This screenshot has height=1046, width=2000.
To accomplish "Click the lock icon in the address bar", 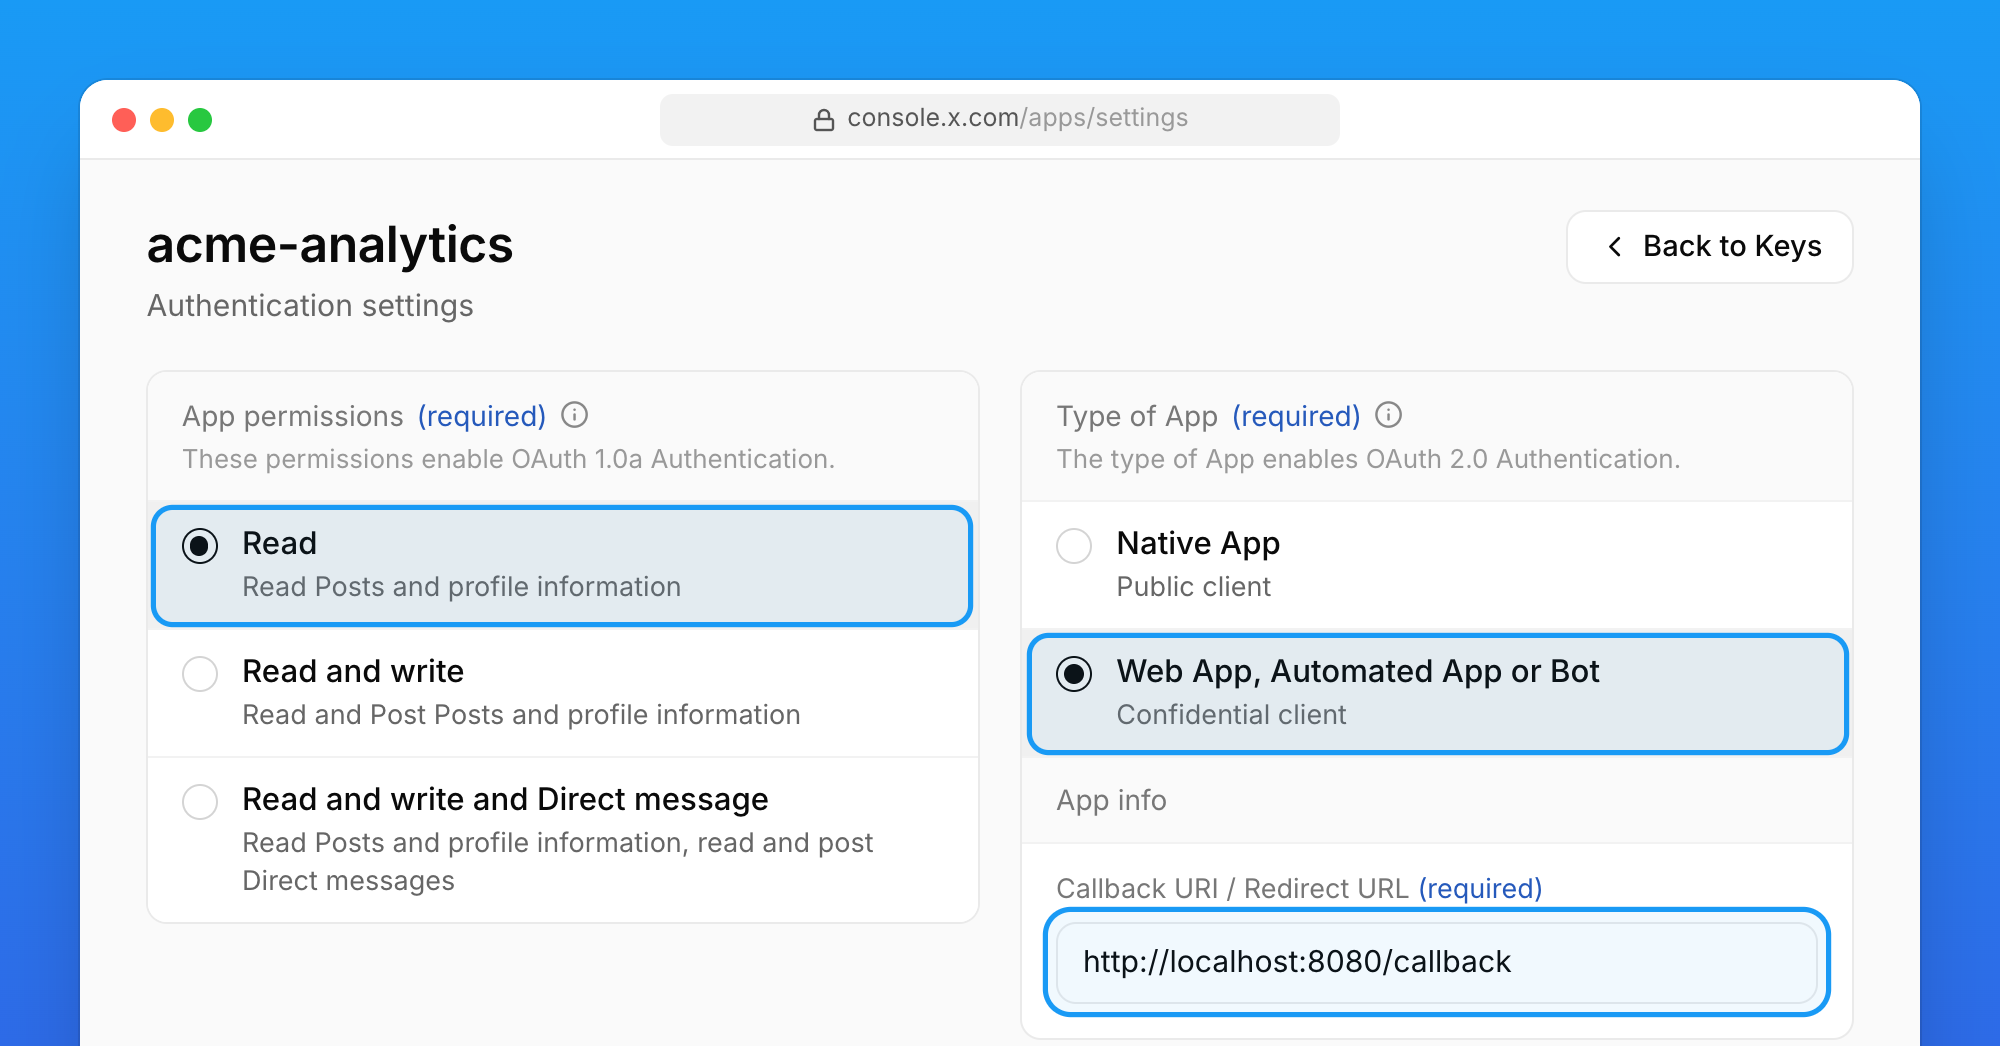I will [824, 120].
